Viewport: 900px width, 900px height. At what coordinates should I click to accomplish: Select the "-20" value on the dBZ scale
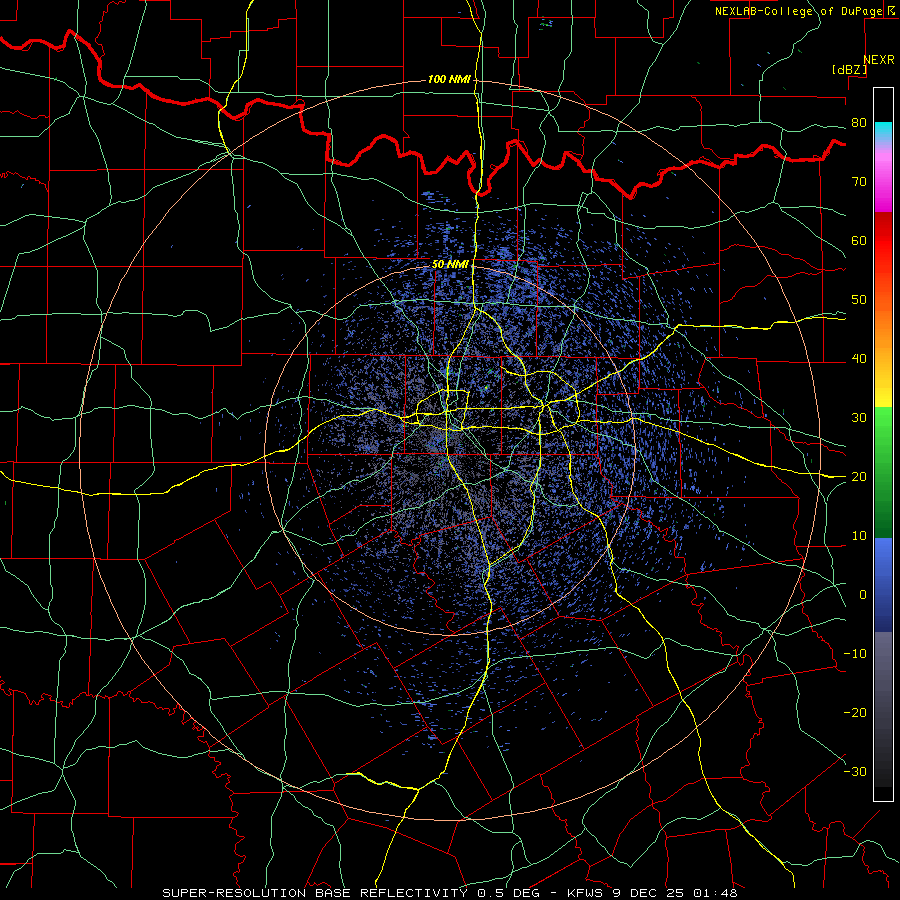[855, 713]
